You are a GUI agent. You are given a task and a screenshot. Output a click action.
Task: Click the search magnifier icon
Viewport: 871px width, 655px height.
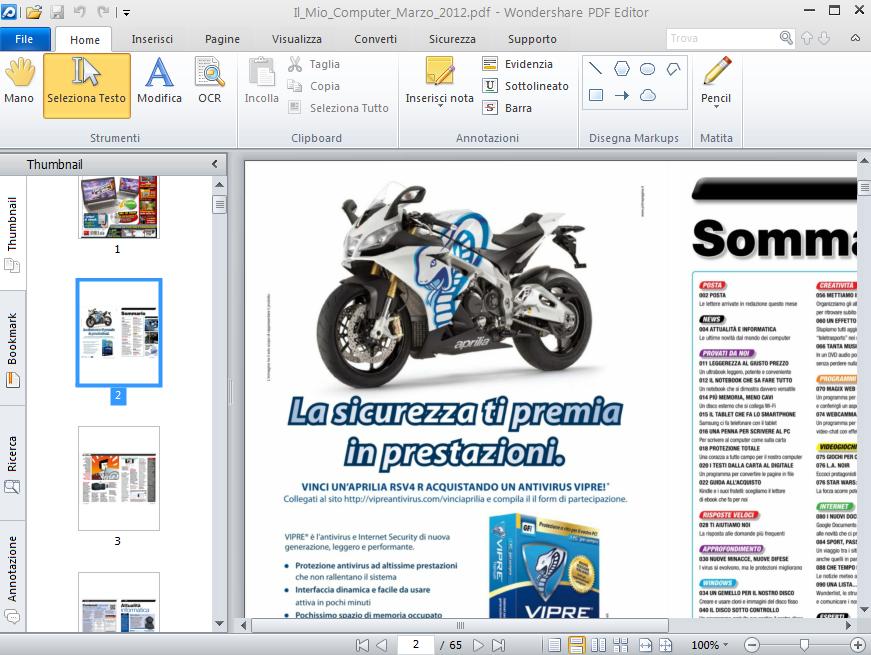(785, 38)
